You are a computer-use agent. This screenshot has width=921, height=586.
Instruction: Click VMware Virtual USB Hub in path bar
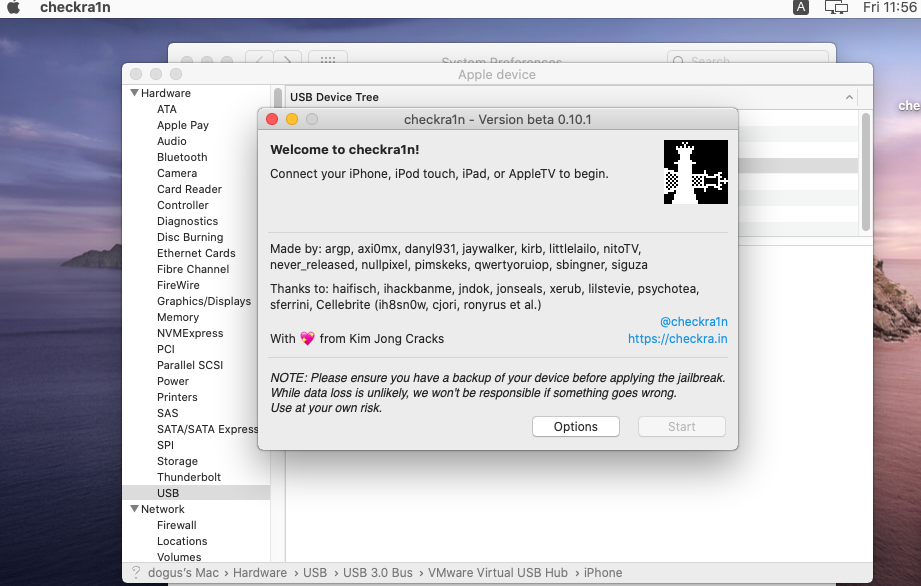pyautogui.click(x=498, y=572)
